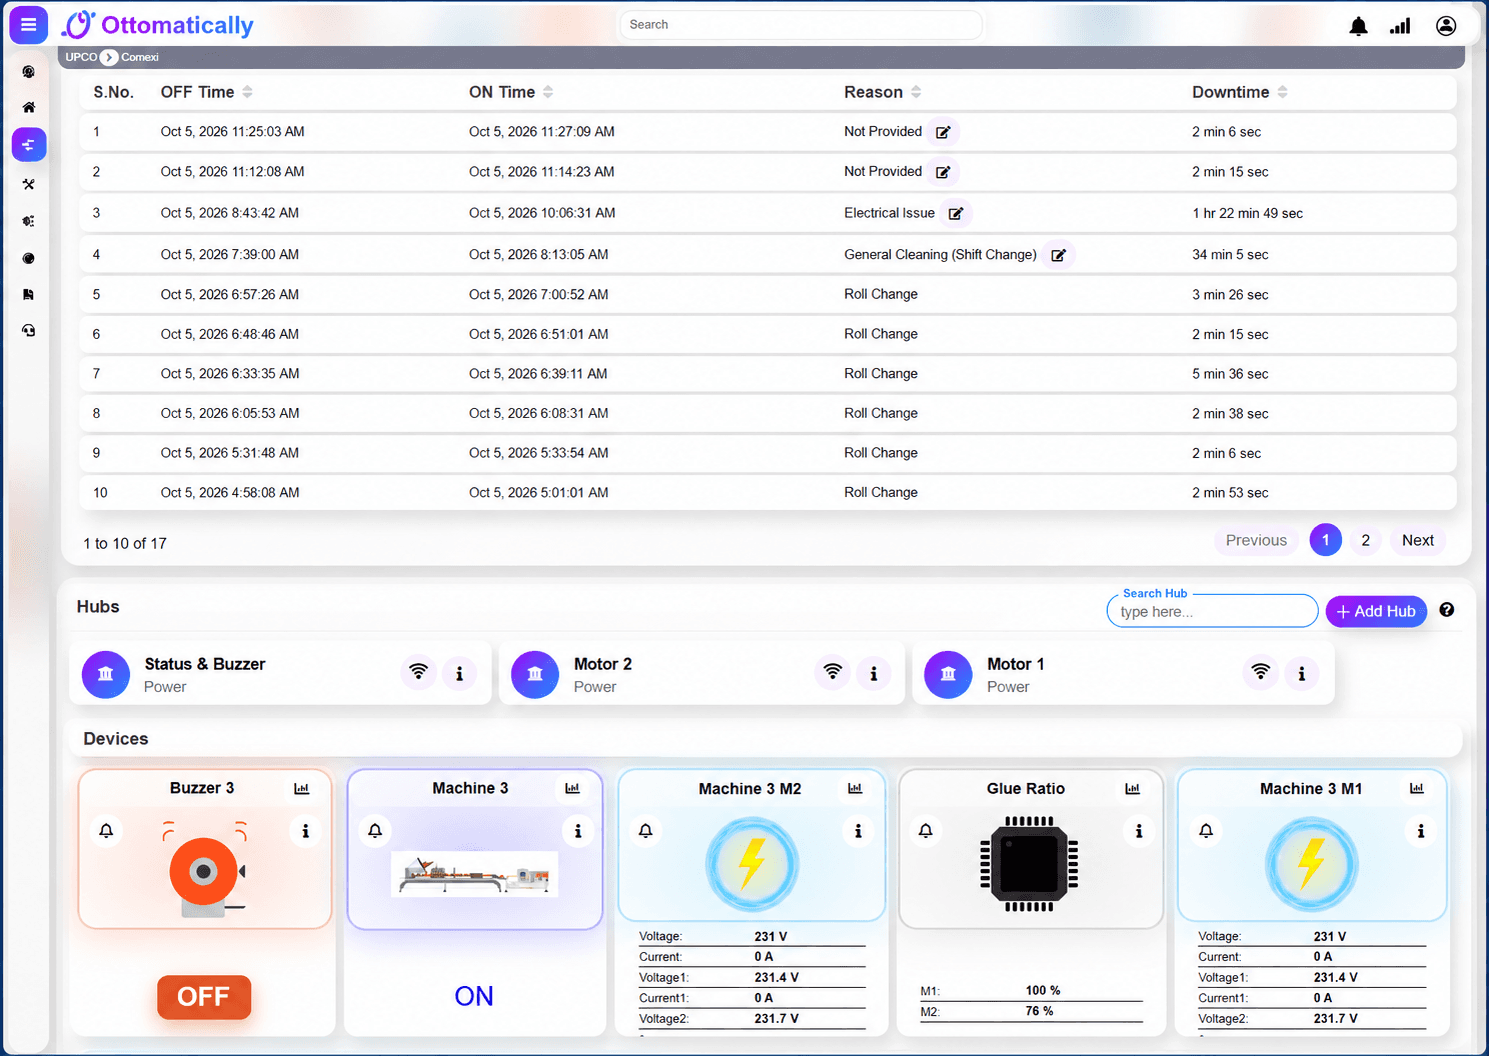
Task: Click the Comexi breadcrumb text
Action: (140, 57)
